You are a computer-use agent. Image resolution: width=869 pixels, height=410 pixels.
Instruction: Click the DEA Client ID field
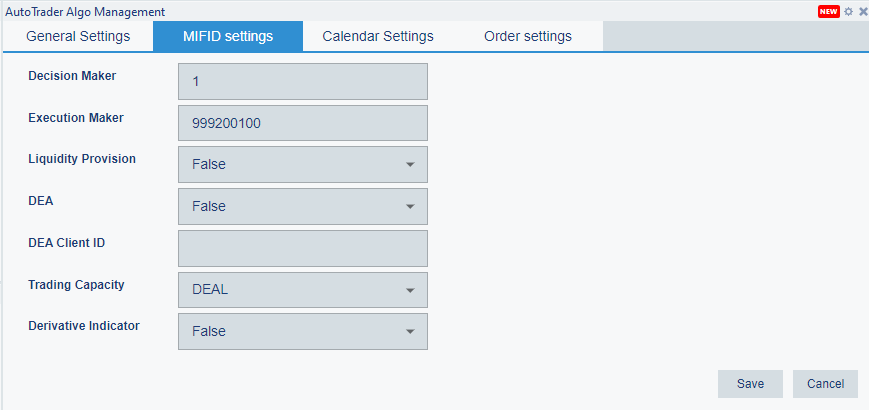tap(302, 248)
